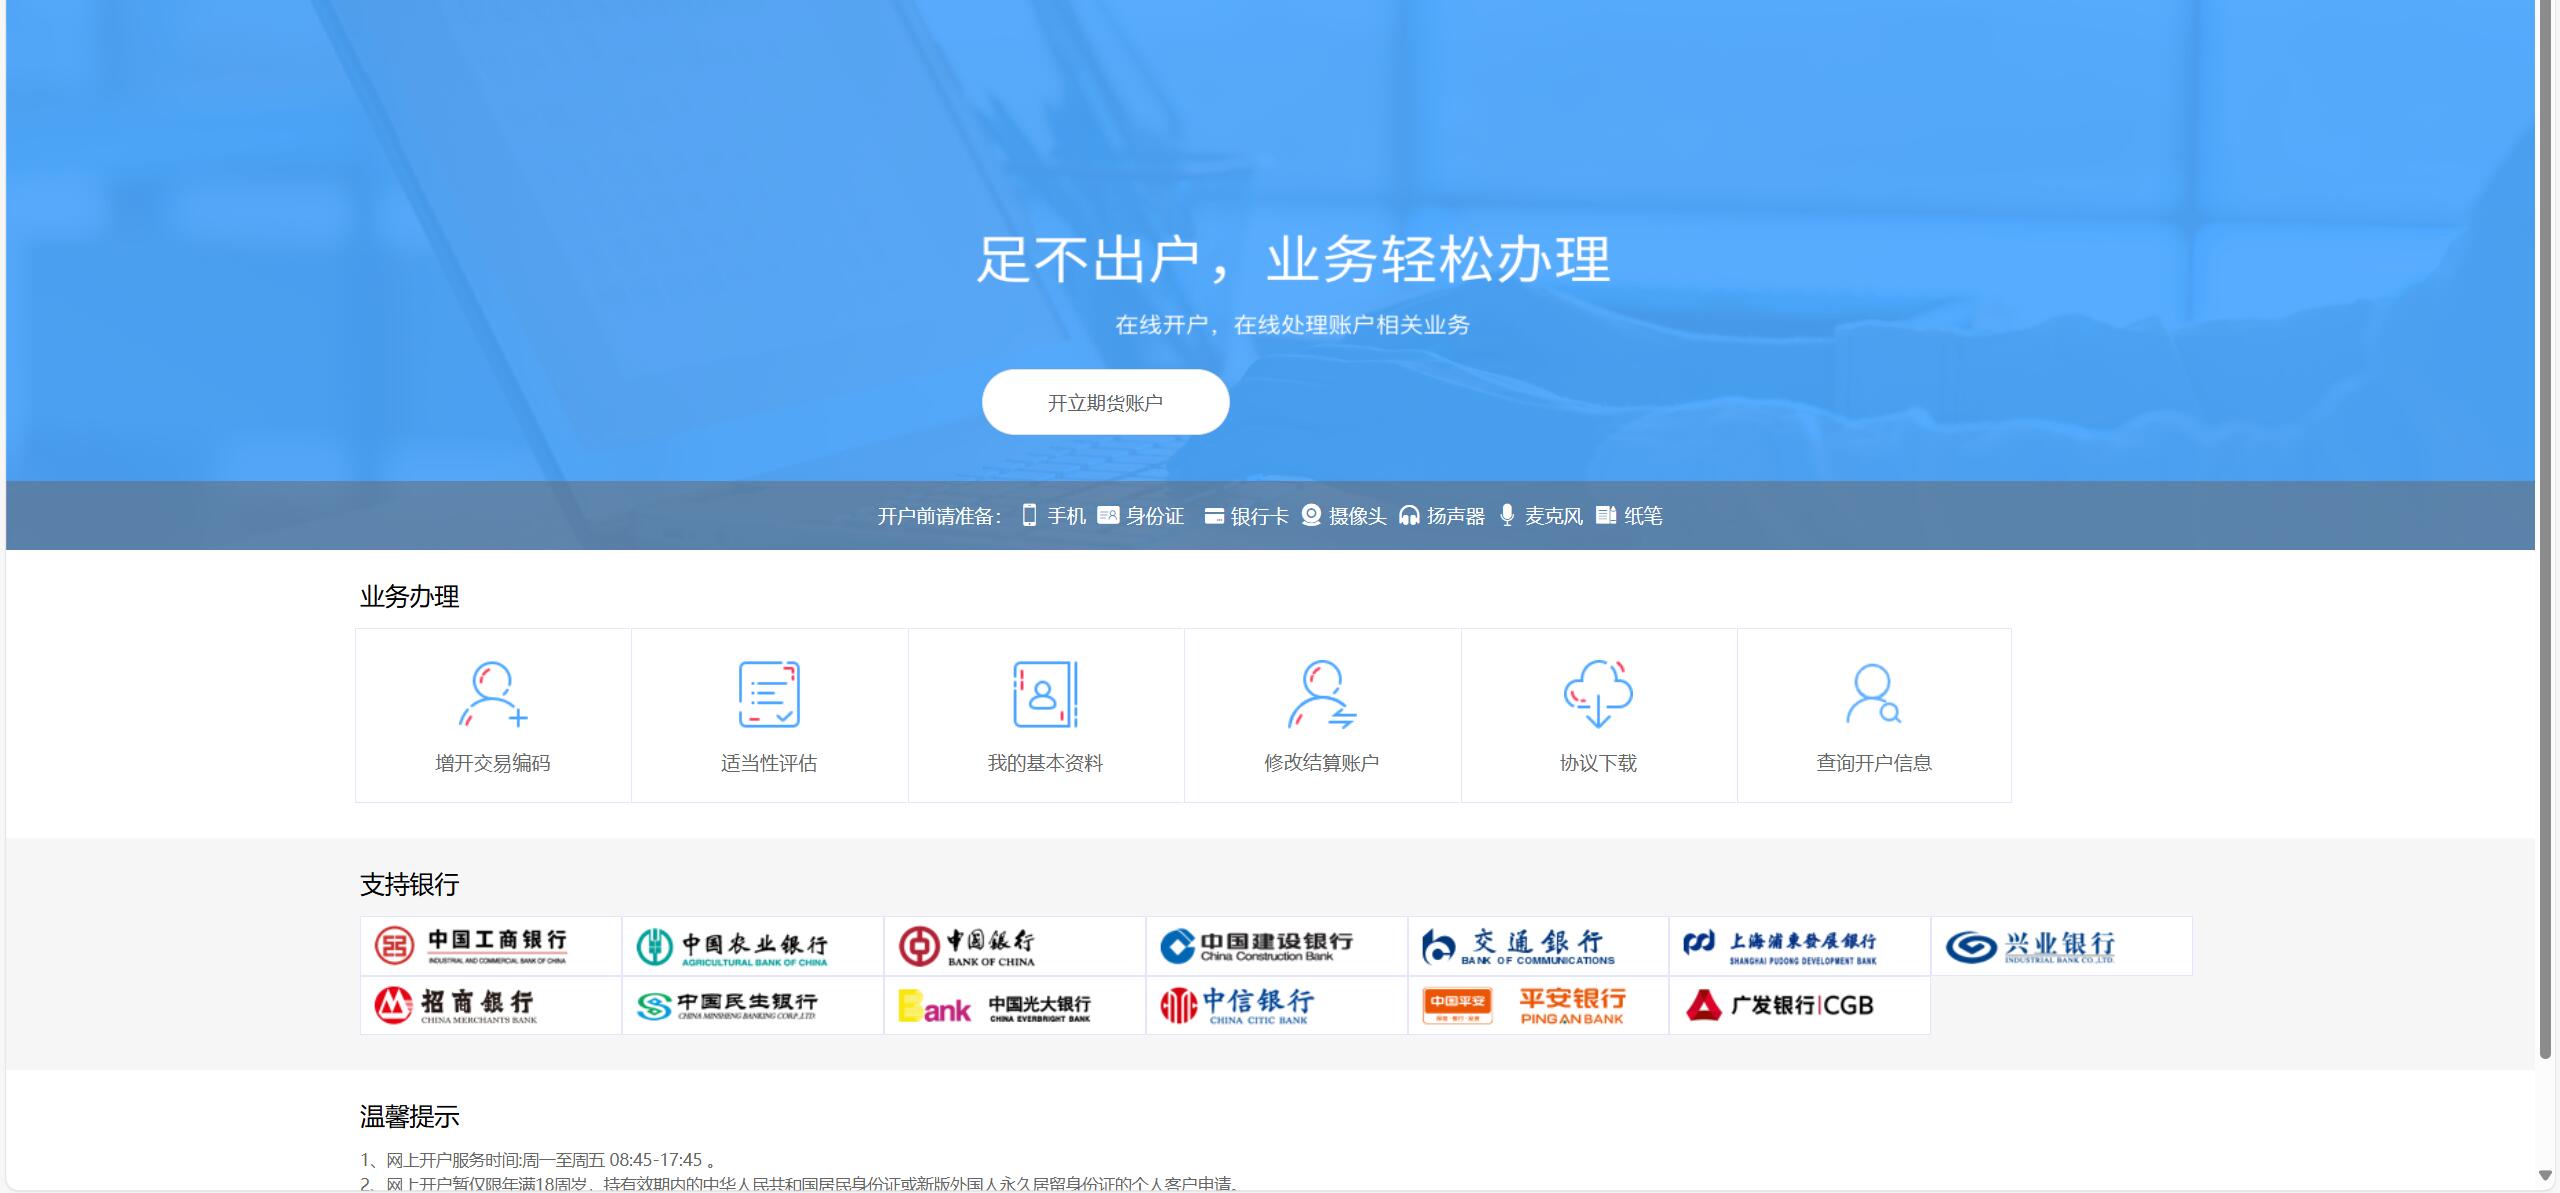The width and height of the screenshot is (2560, 1193).
Task: Click the 开立期货账户 button
Action: coord(1105,402)
